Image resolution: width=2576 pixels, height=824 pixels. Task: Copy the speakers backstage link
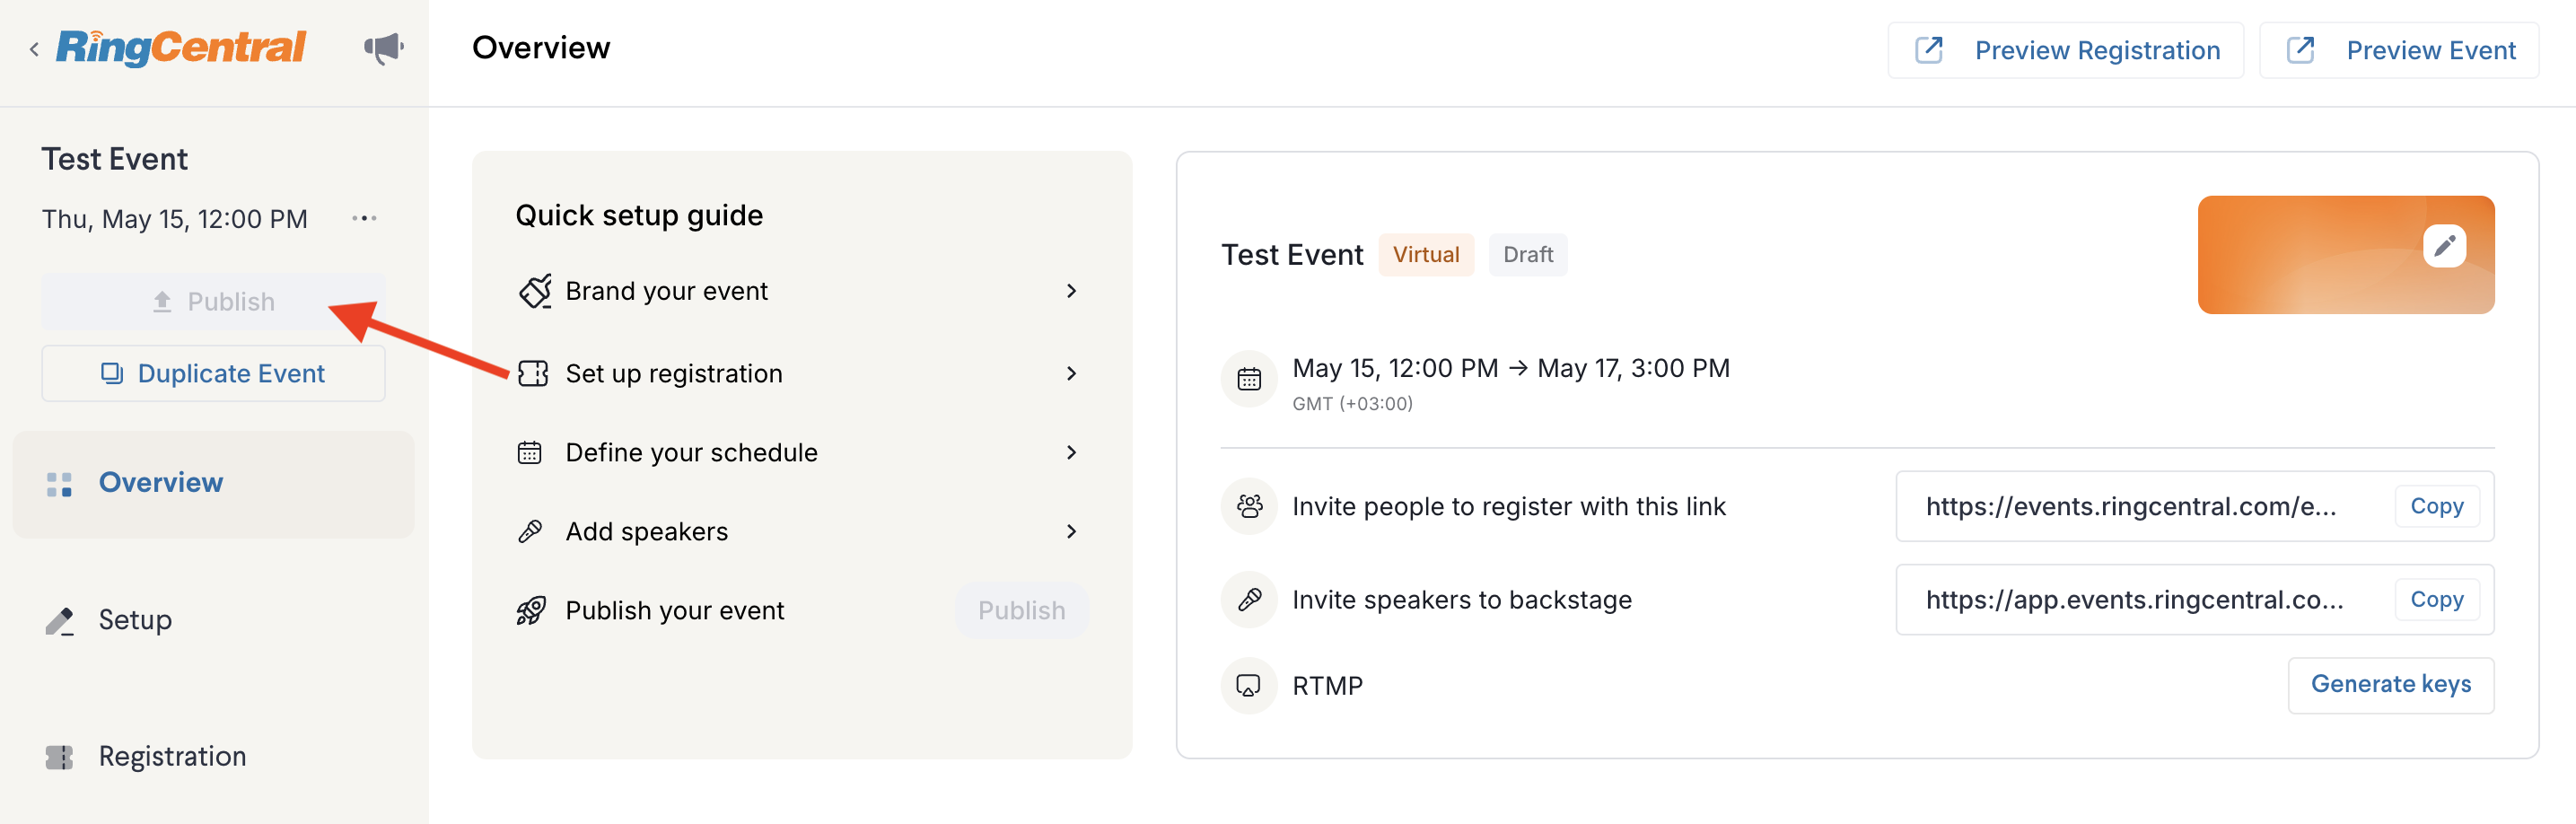[x=2436, y=599]
